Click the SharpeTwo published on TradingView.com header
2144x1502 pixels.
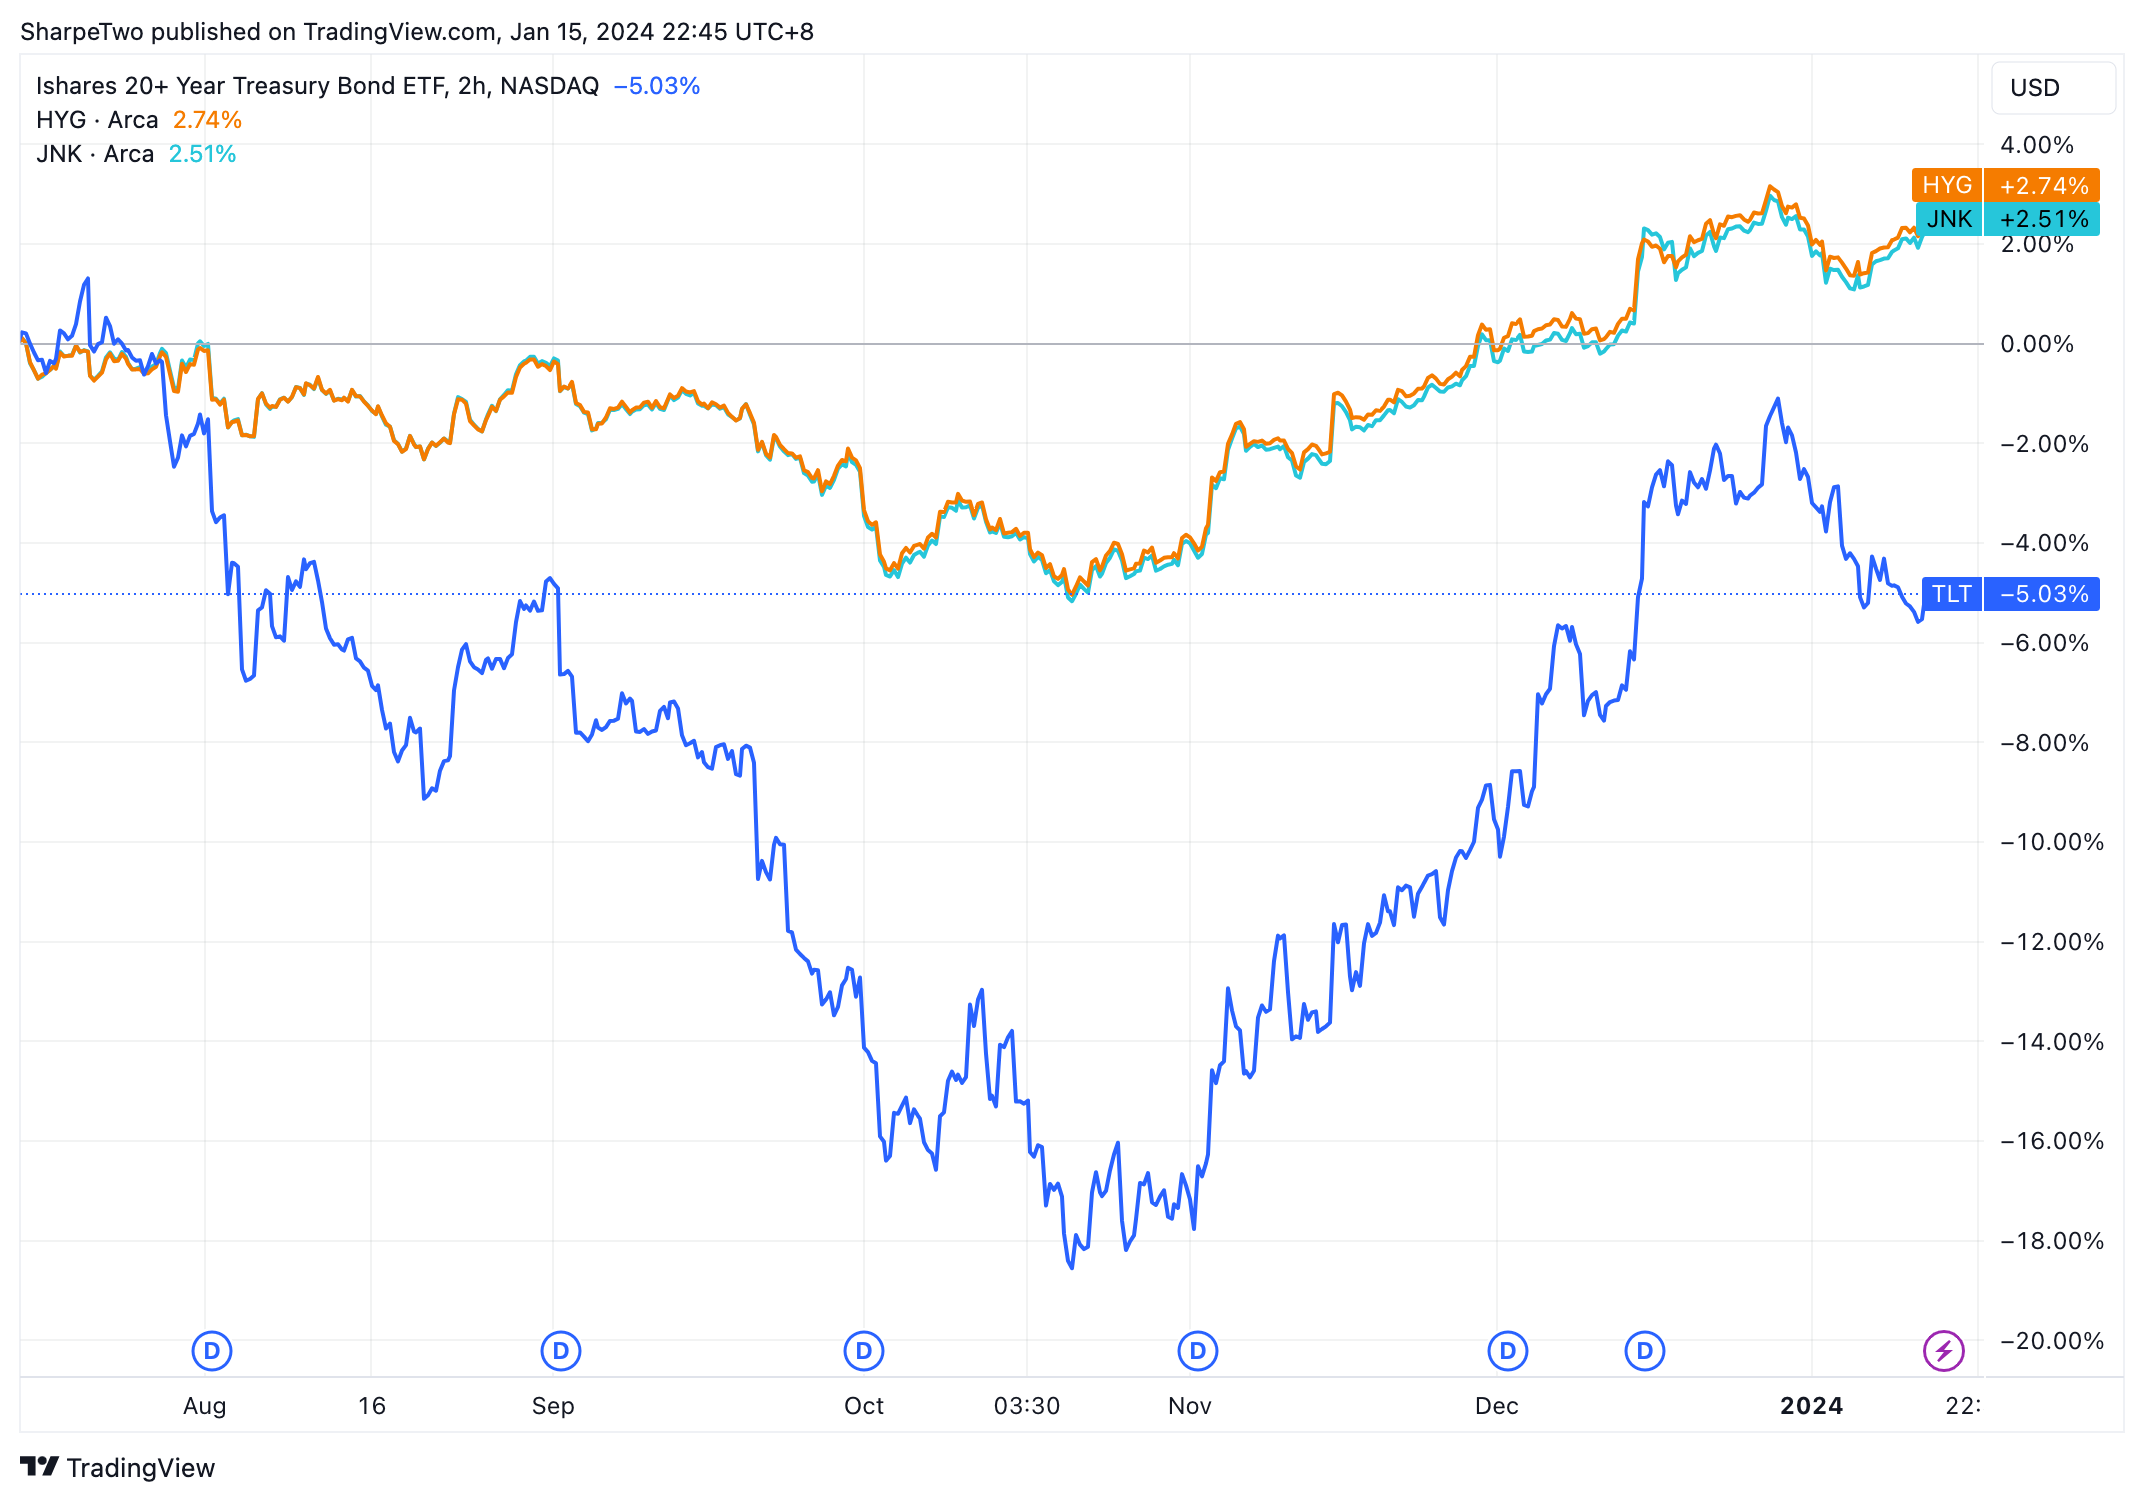coord(416,32)
